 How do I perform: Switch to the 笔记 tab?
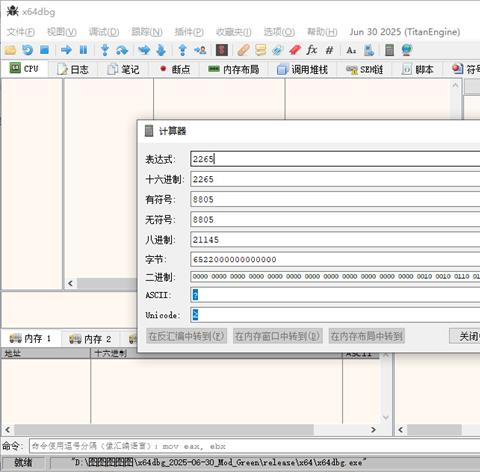pyautogui.click(x=123, y=69)
